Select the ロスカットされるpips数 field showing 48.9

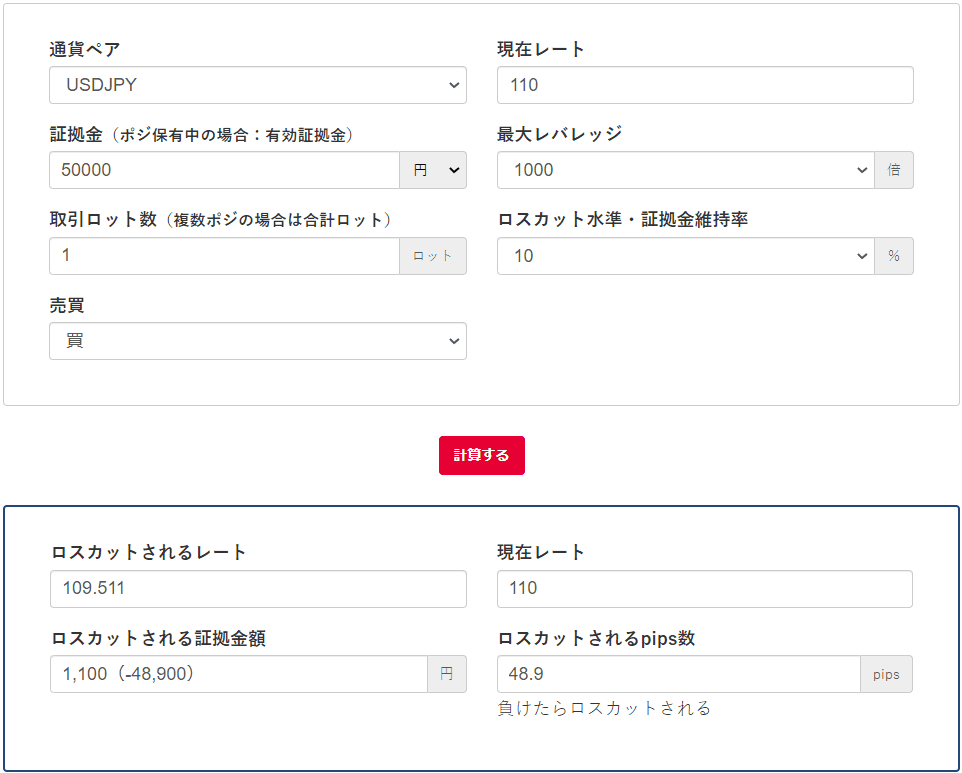click(678, 674)
